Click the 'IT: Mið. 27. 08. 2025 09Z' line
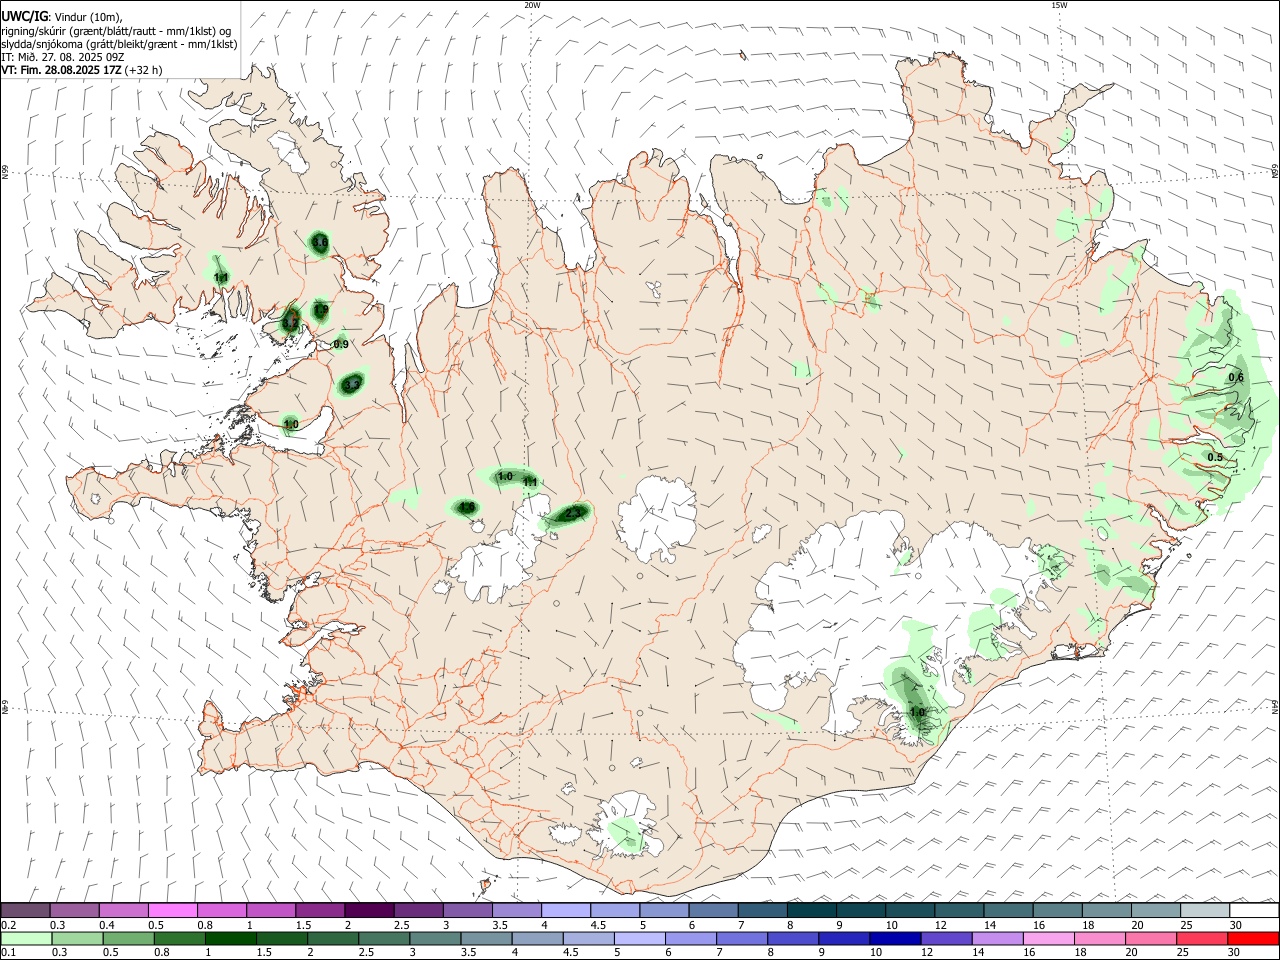This screenshot has width=1280, height=960. tap(63, 57)
